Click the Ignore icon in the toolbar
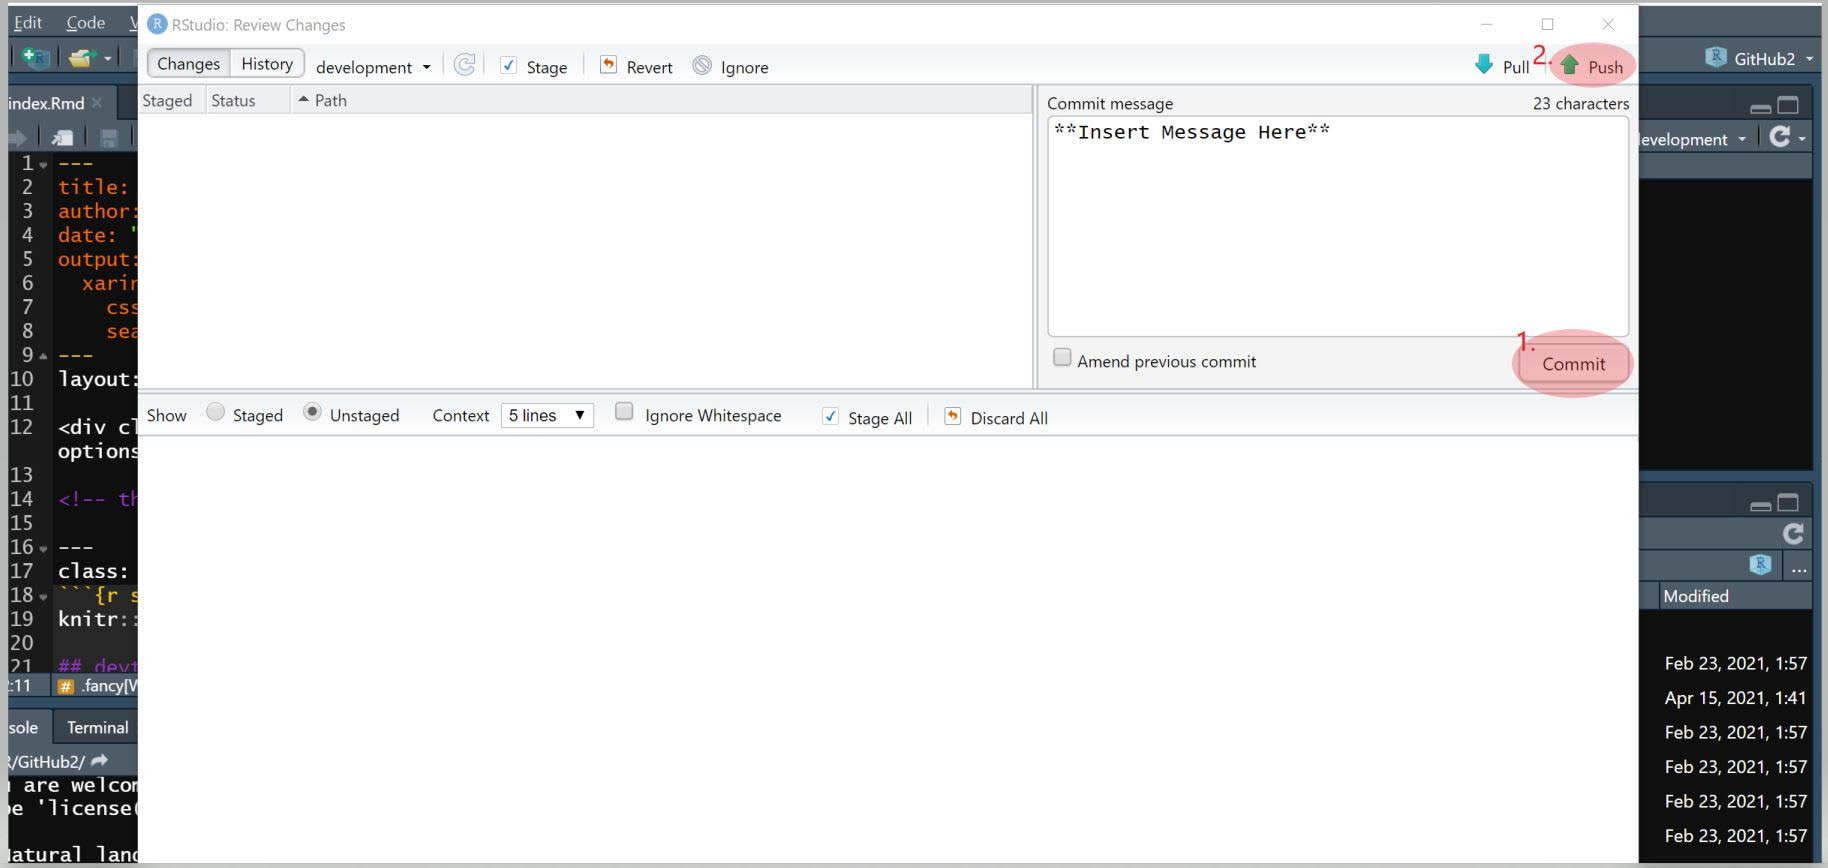Viewport: 1828px width, 868px height. (x=703, y=66)
